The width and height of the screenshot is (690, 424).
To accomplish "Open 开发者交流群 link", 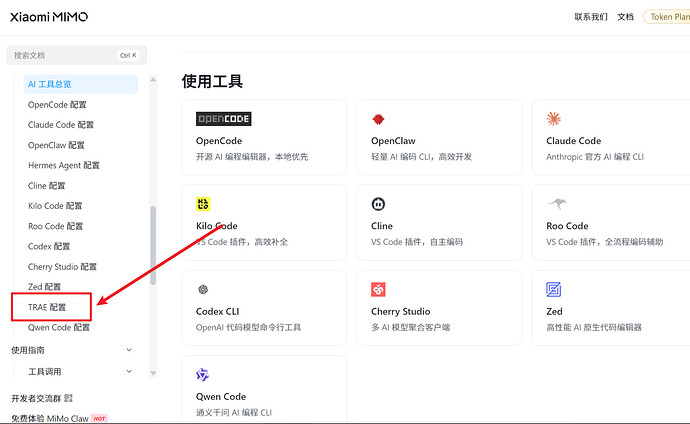I will [x=37, y=398].
